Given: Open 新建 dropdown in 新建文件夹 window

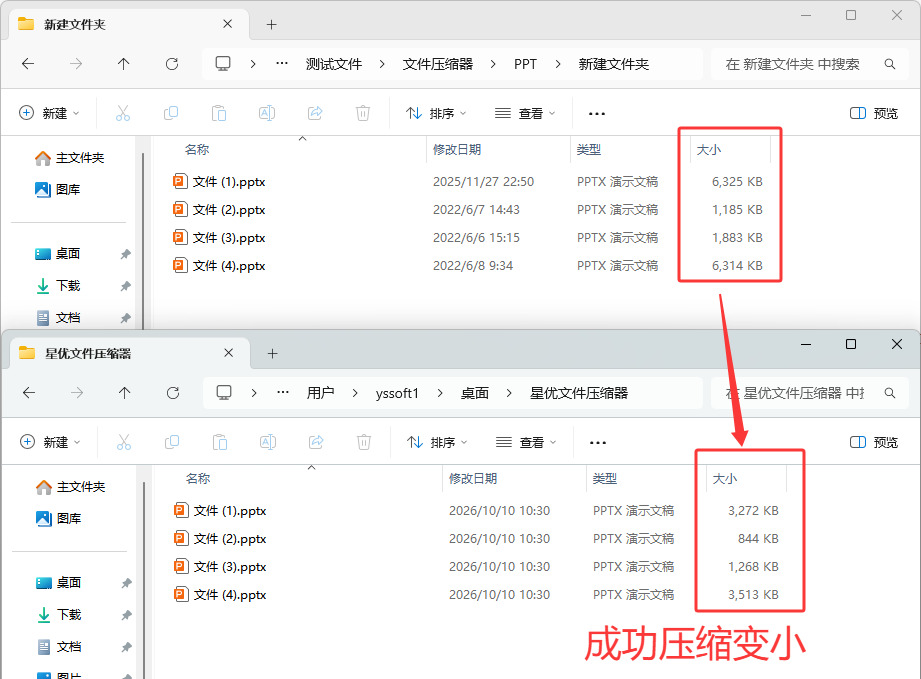Looking at the screenshot, I should [x=49, y=113].
